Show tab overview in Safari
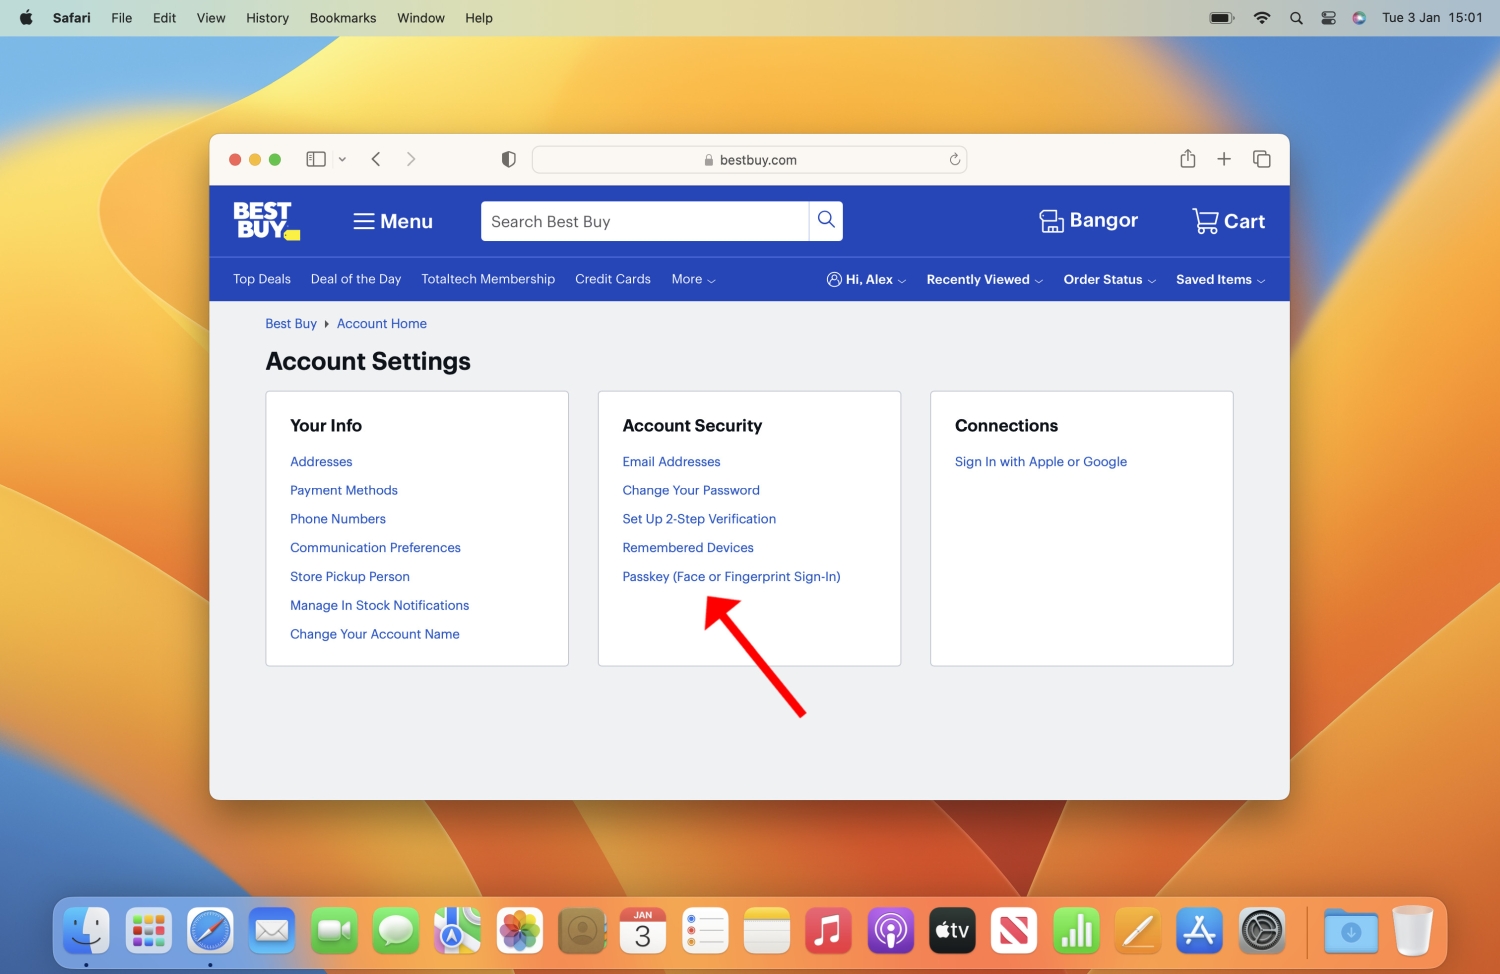1500x974 pixels. 1261,159
